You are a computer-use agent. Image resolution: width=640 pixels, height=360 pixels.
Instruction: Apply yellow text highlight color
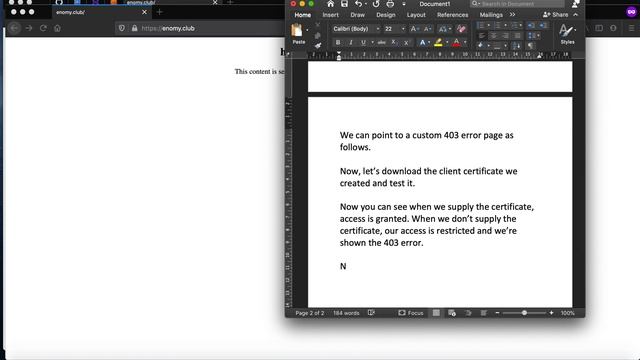pyautogui.click(x=438, y=42)
